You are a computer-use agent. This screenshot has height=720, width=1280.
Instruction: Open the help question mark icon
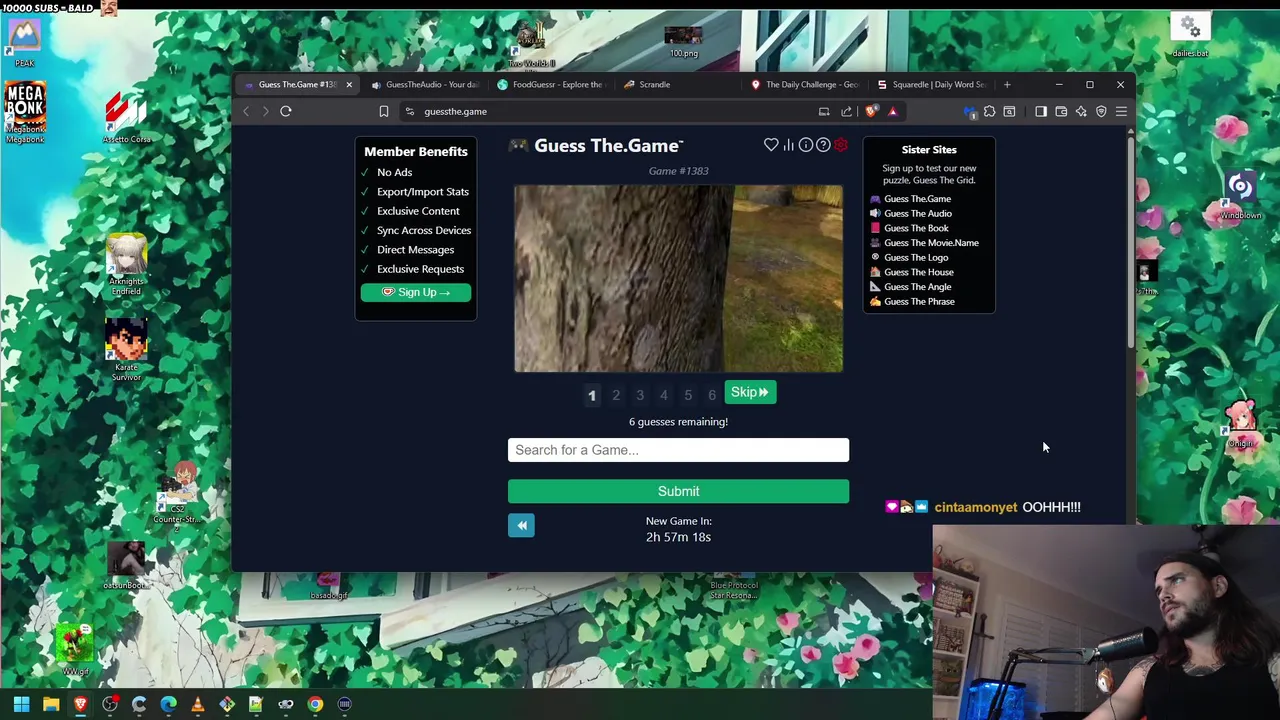[823, 145]
